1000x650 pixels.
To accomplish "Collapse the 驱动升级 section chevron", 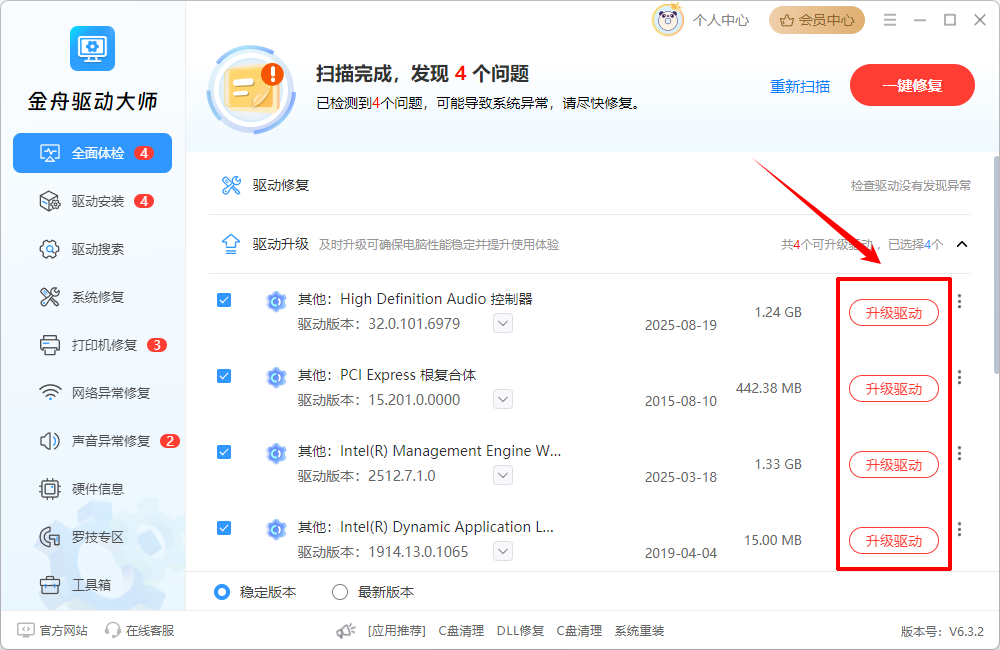I will tap(962, 244).
